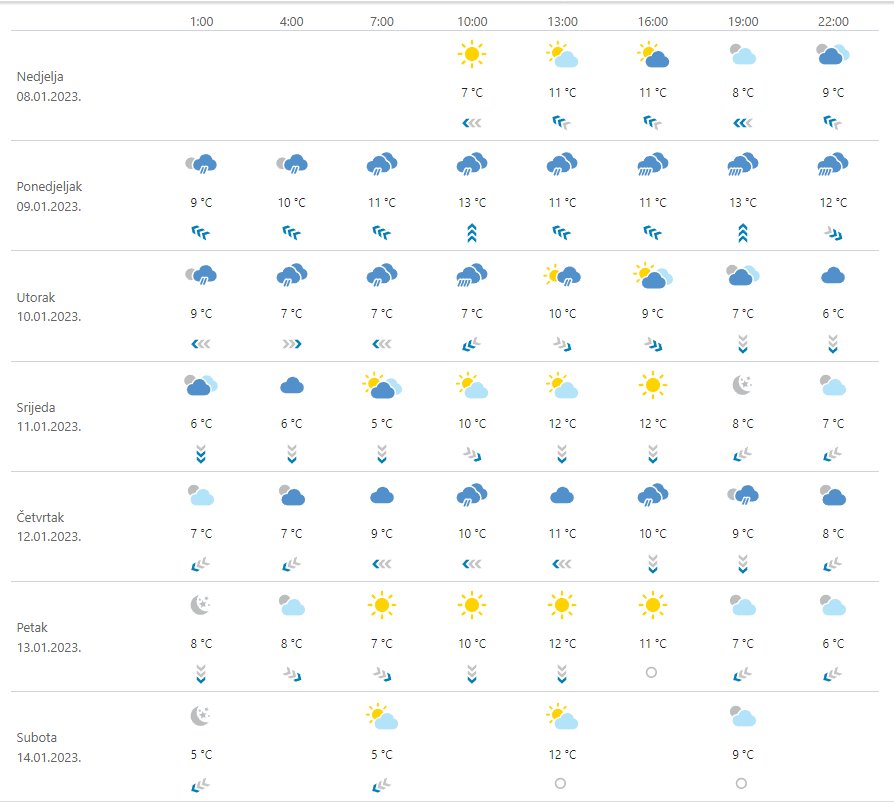Screen dimensions: 894x803
Task: Click the sun icon for Nedjelja at 10:00
Action: (x=471, y=54)
